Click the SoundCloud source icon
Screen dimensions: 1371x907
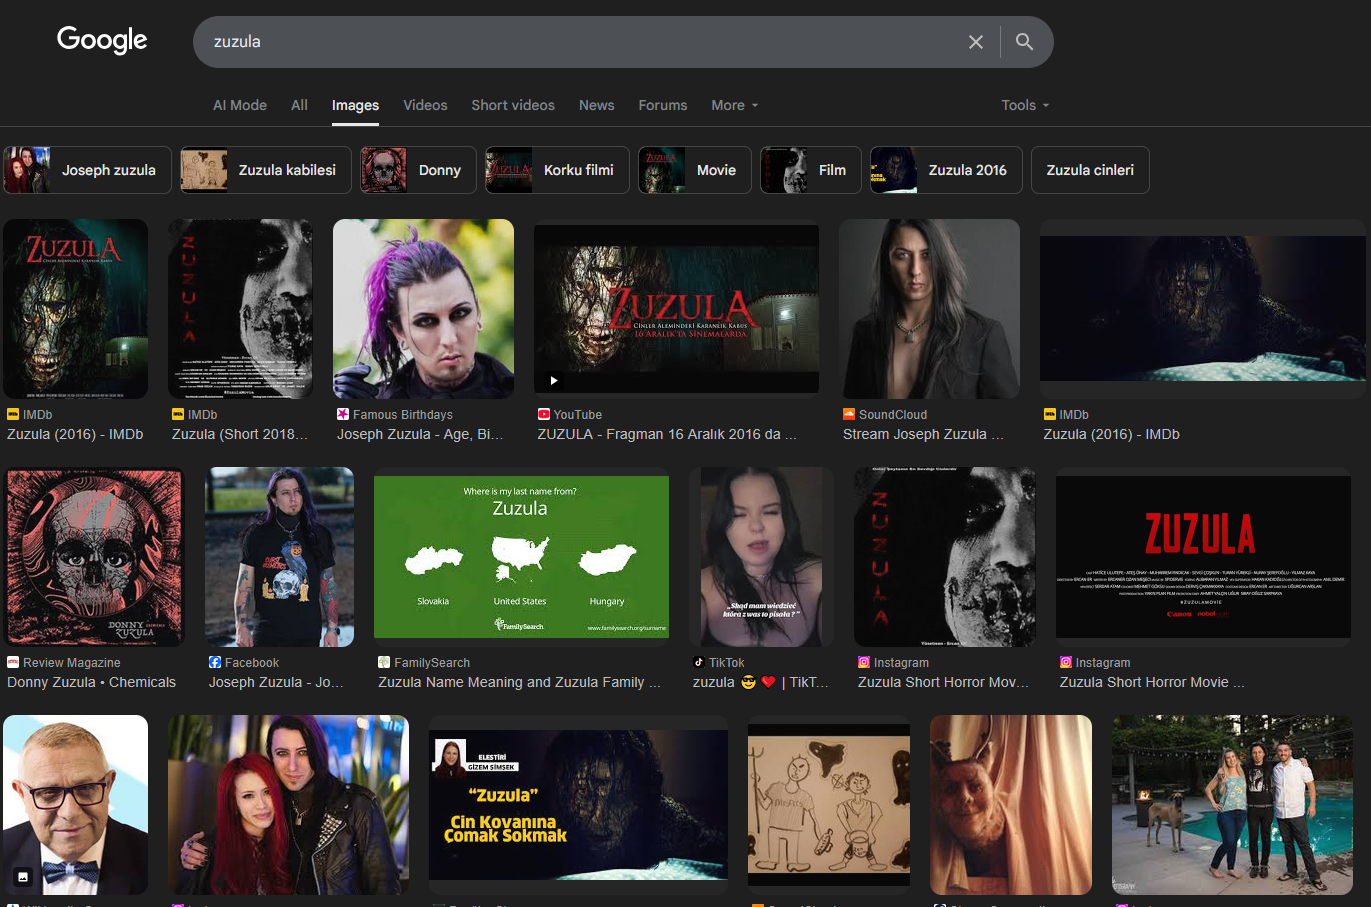pyautogui.click(x=849, y=414)
